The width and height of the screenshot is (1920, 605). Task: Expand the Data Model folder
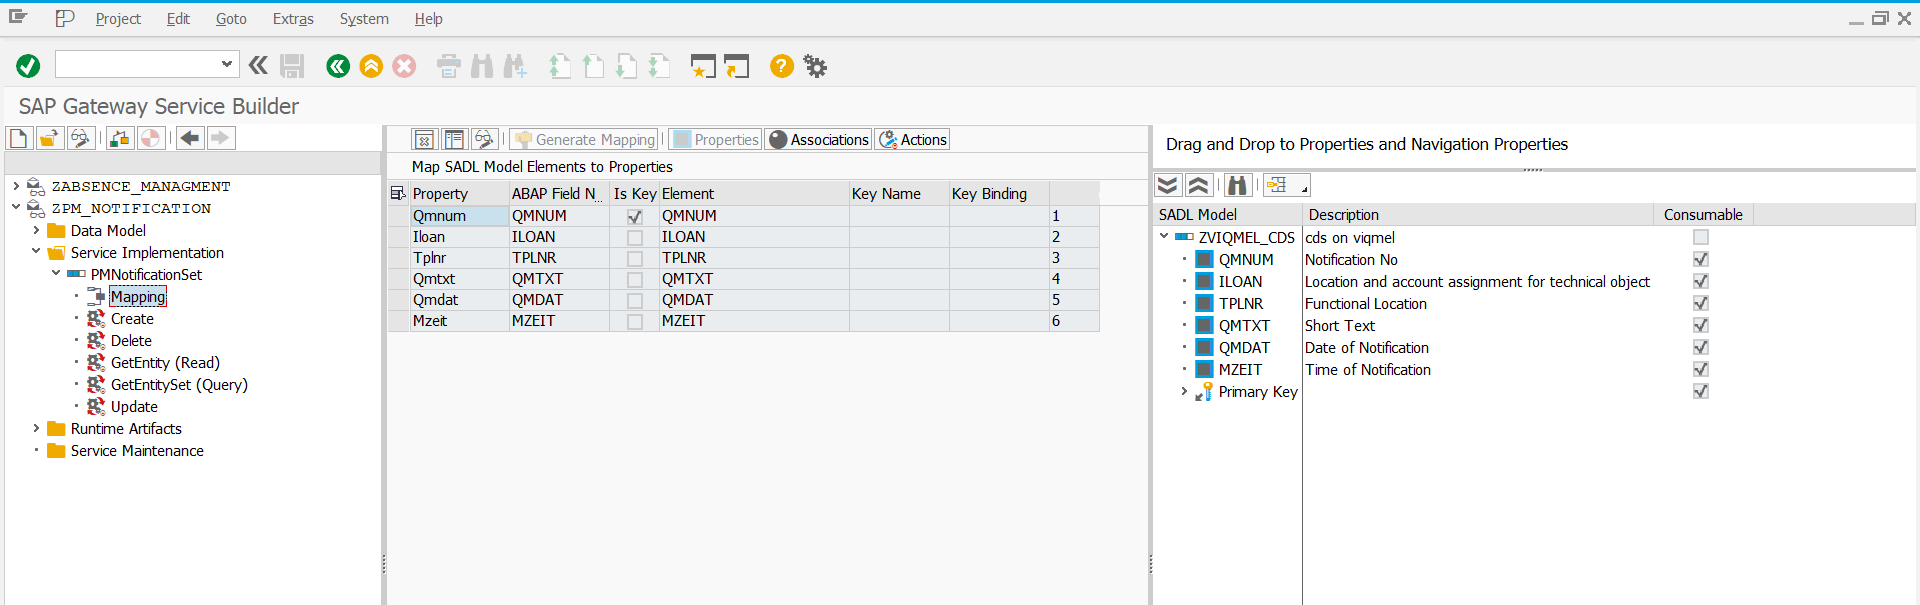36,230
